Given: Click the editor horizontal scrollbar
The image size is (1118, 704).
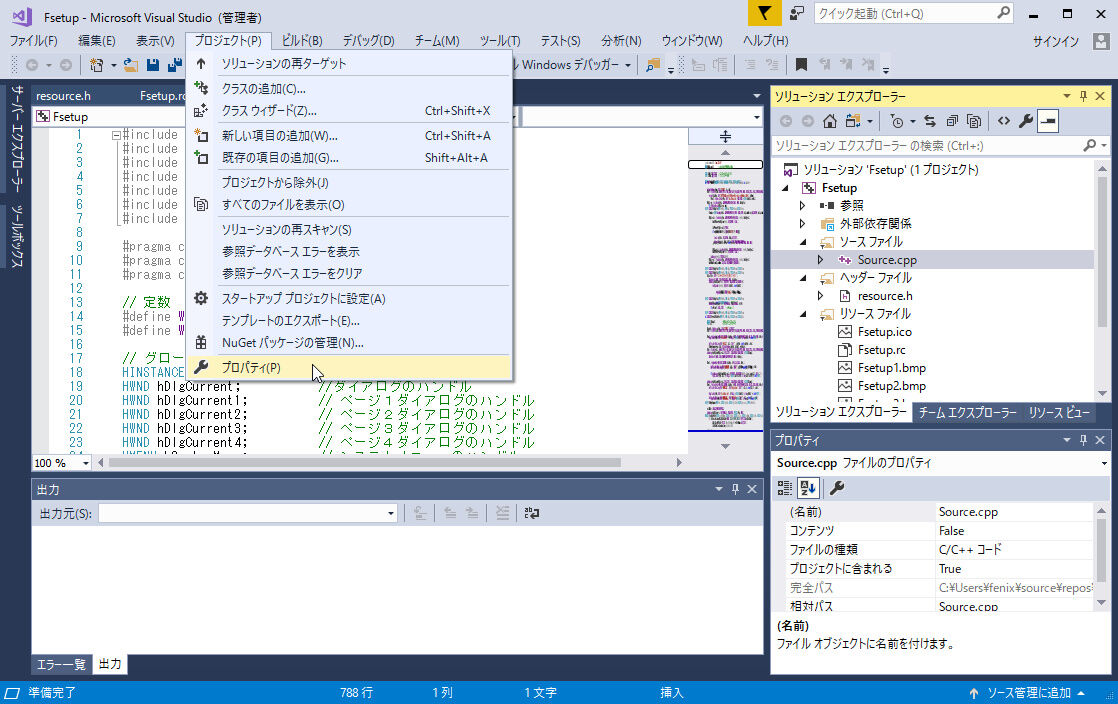Looking at the screenshot, I should pos(389,462).
